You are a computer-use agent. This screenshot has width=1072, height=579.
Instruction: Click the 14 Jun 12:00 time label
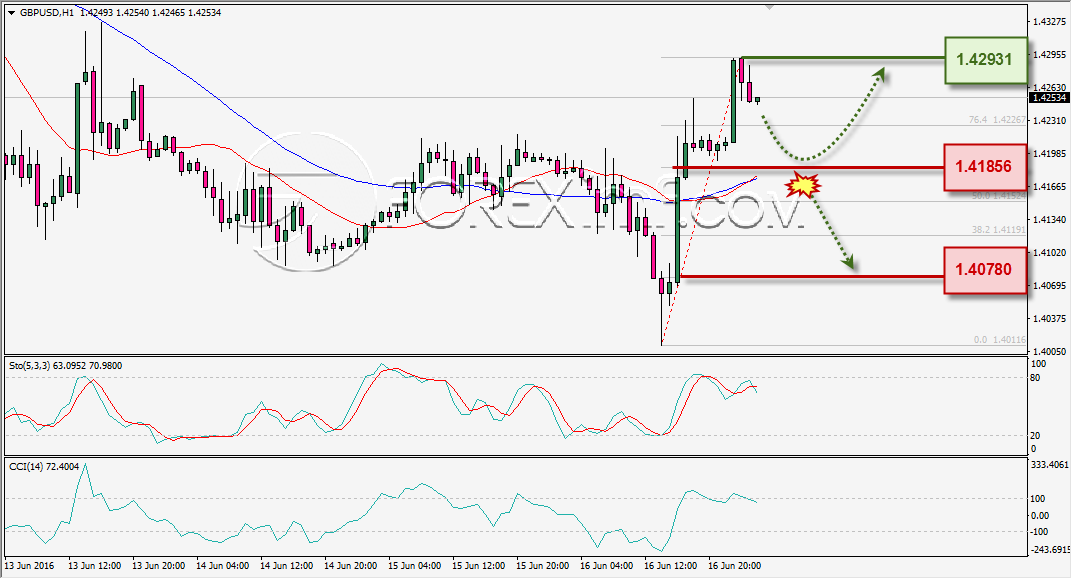[x=286, y=566]
